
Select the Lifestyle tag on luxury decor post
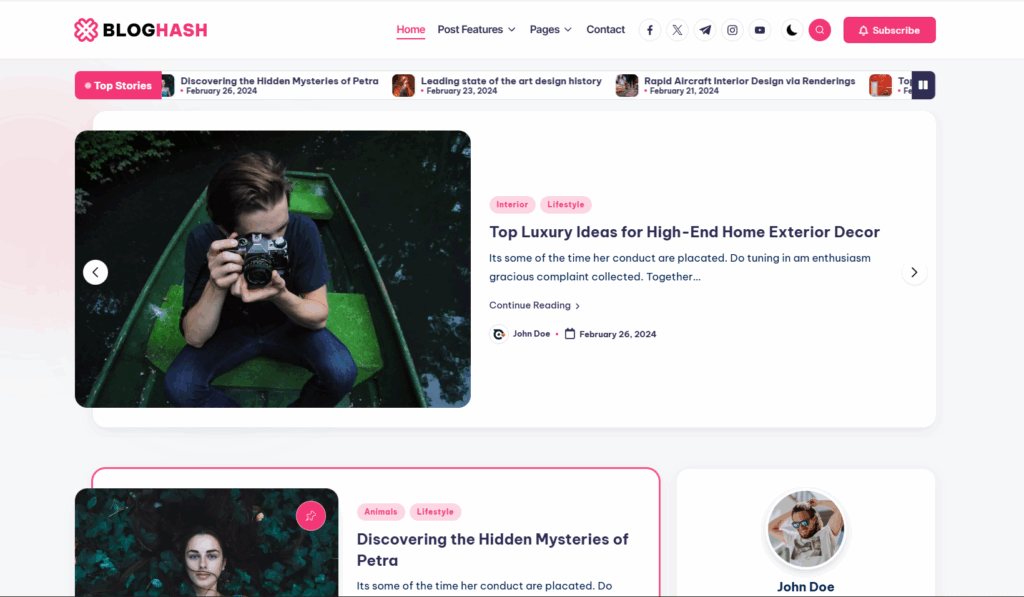(x=566, y=204)
